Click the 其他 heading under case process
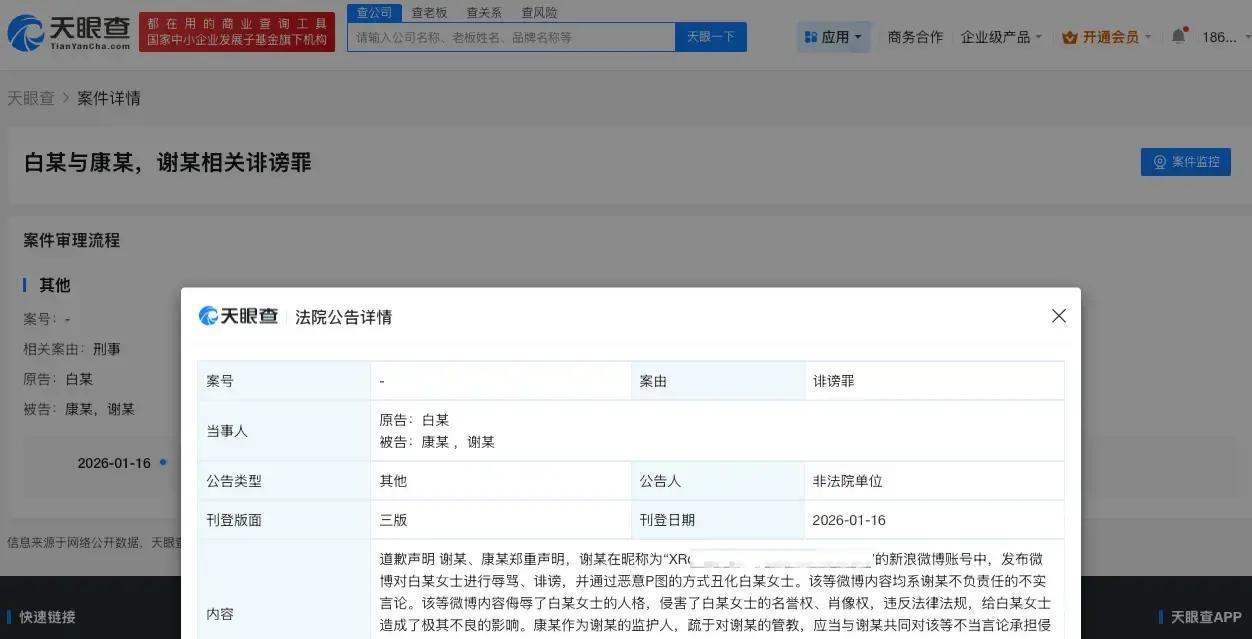This screenshot has width=1252, height=639. (x=55, y=285)
